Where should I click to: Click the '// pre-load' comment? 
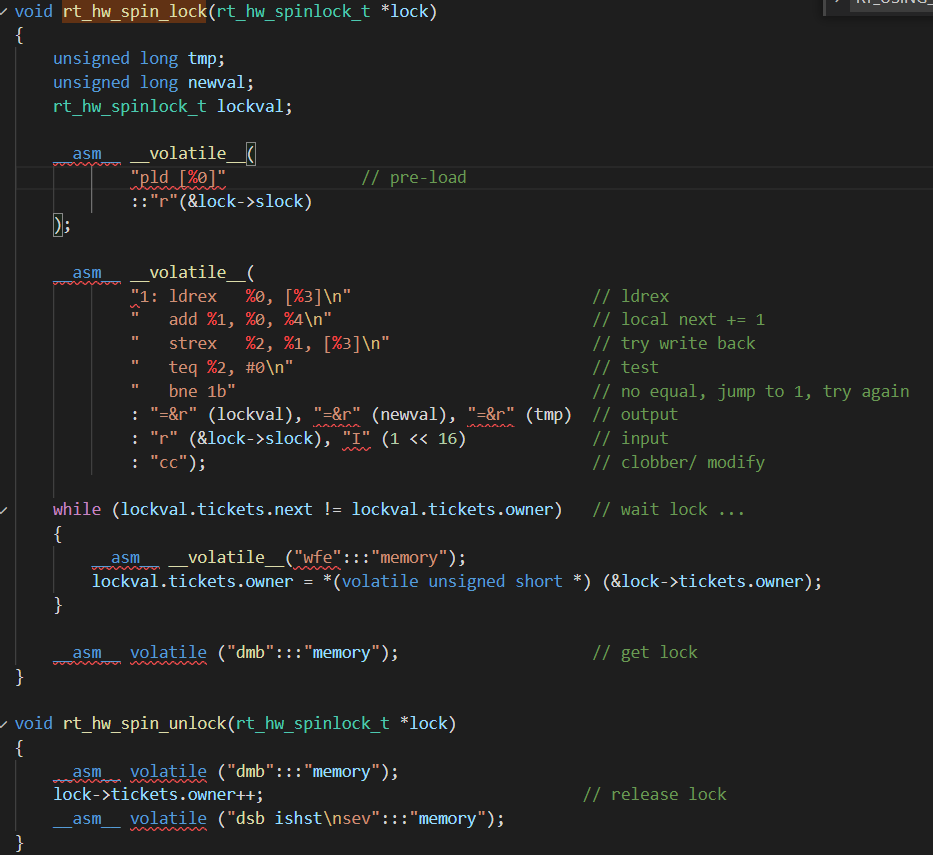click(x=414, y=177)
